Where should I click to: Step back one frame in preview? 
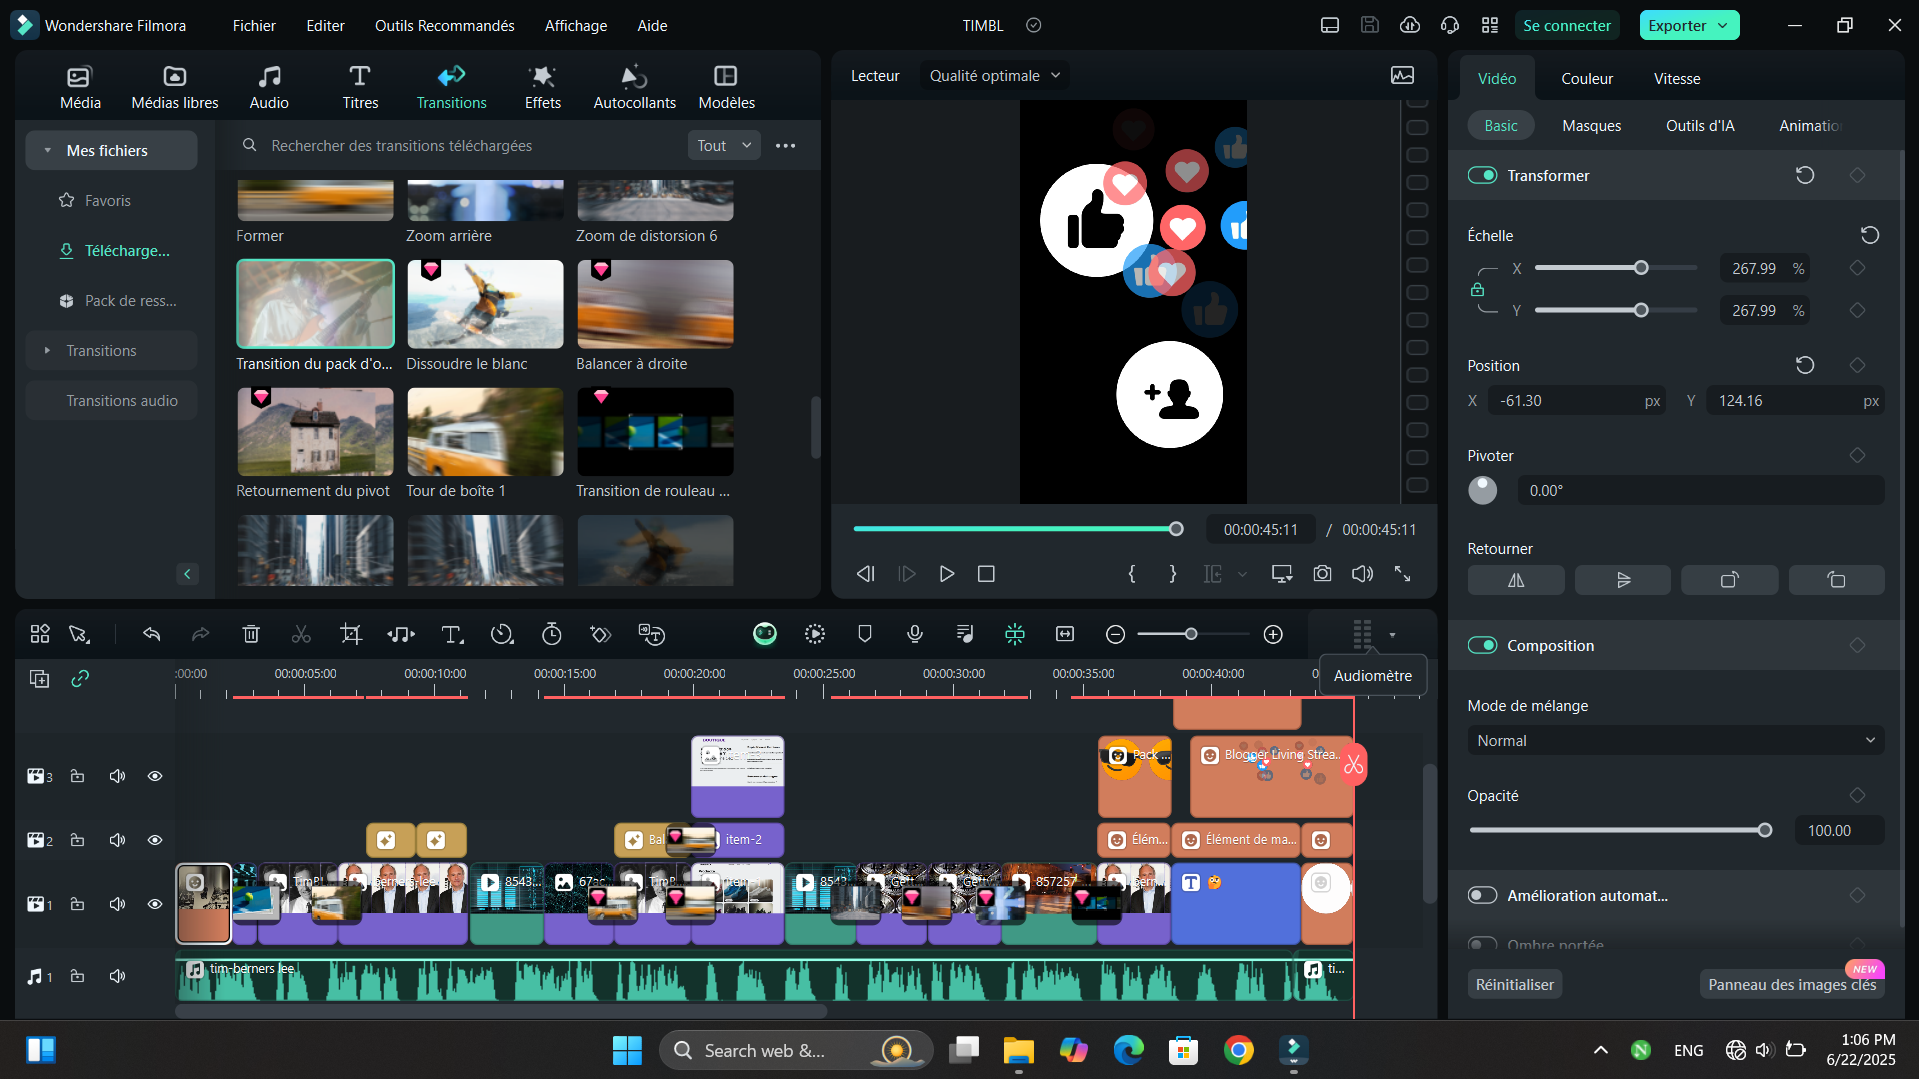click(x=866, y=574)
